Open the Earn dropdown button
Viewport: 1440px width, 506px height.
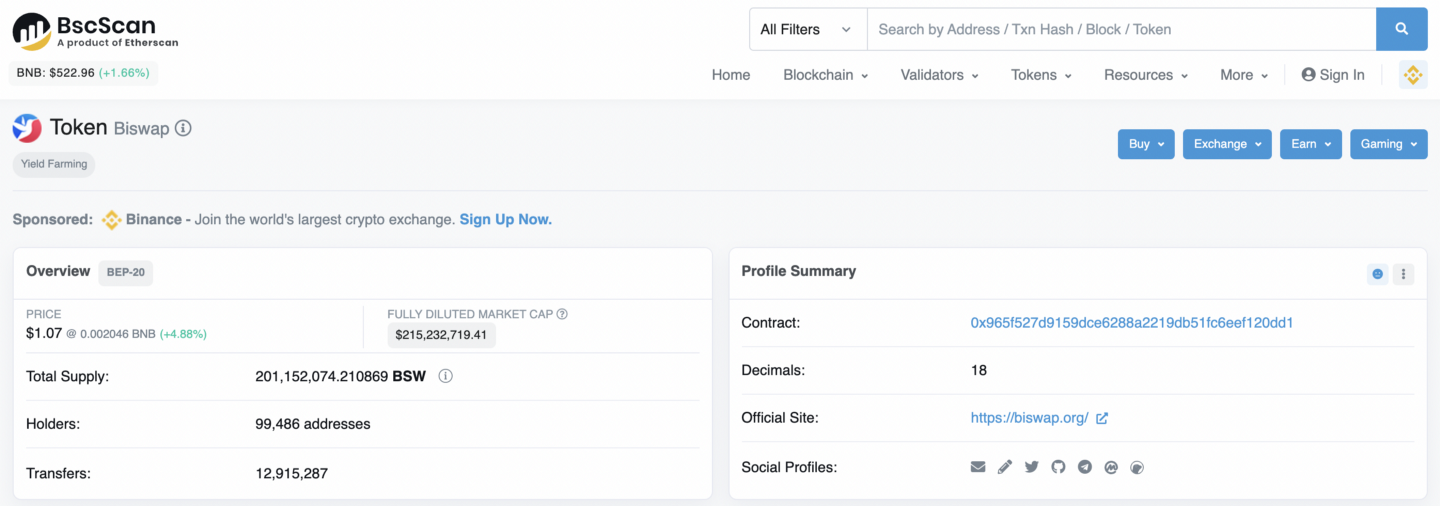coord(1310,144)
